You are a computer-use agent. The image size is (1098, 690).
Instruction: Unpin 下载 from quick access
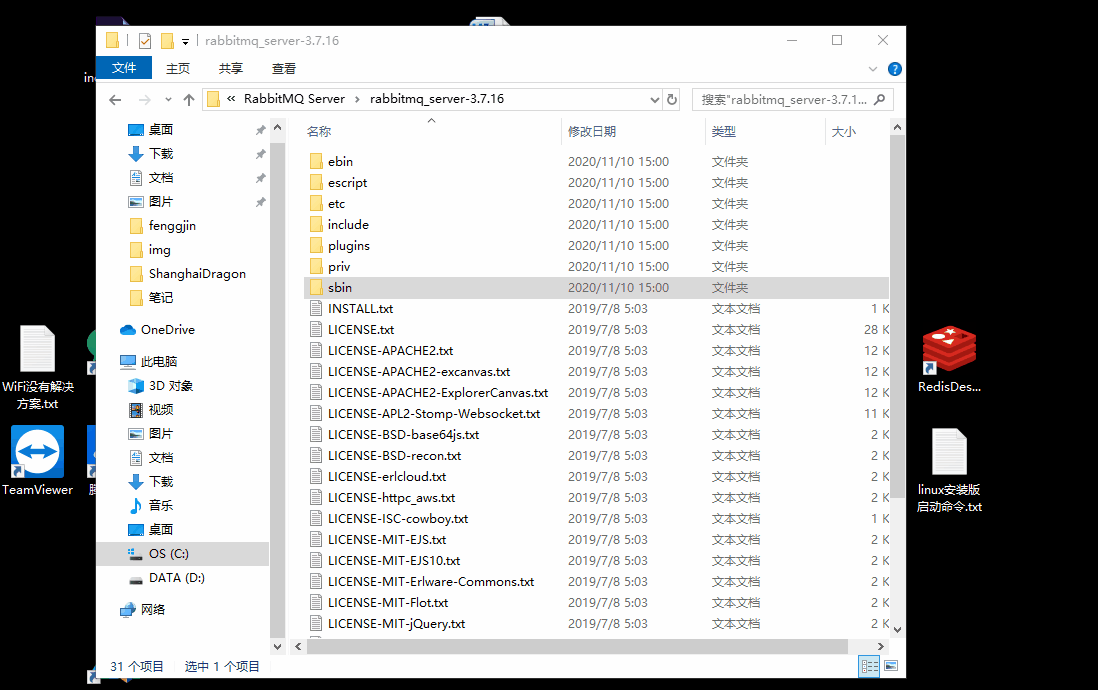point(260,154)
